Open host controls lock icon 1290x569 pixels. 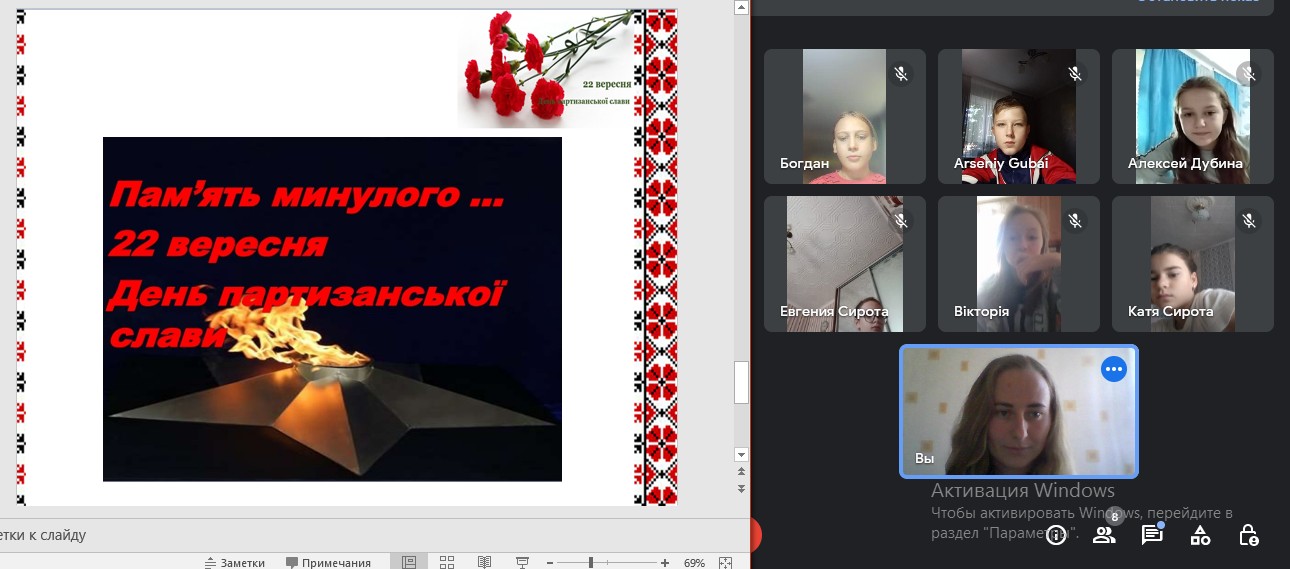tap(1248, 535)
